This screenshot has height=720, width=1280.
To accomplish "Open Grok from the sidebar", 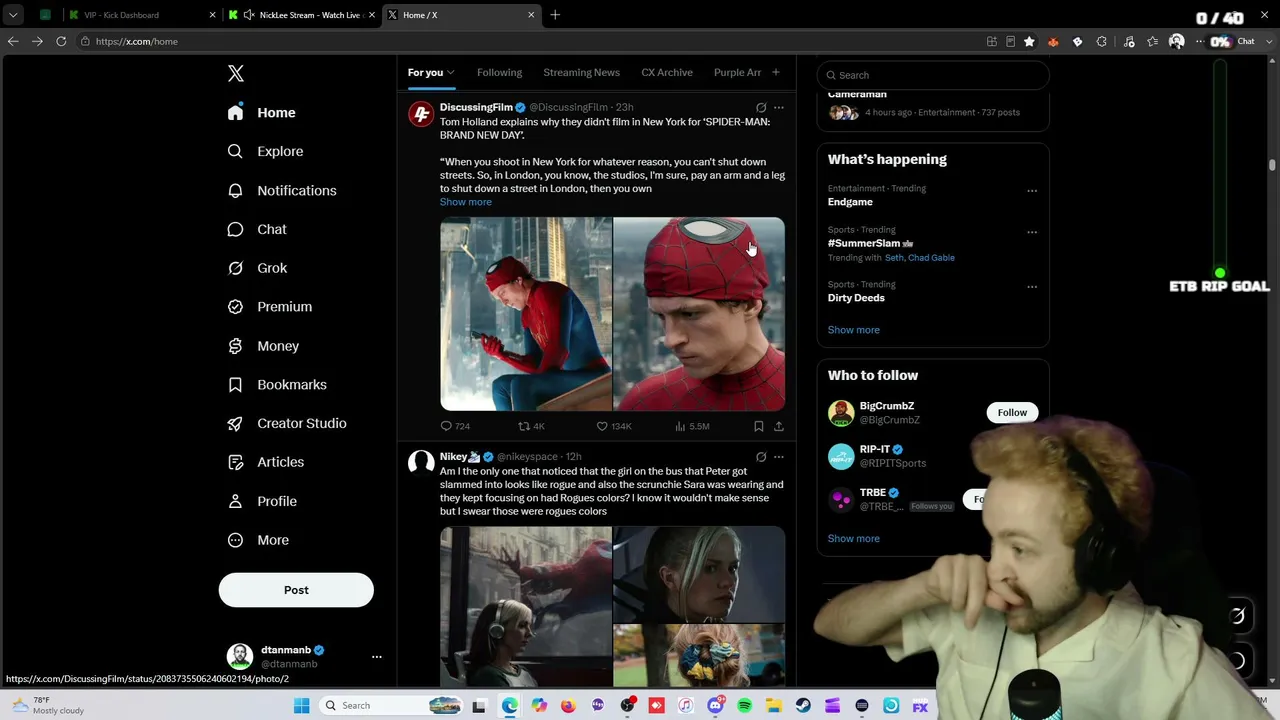I will point(257,268).
